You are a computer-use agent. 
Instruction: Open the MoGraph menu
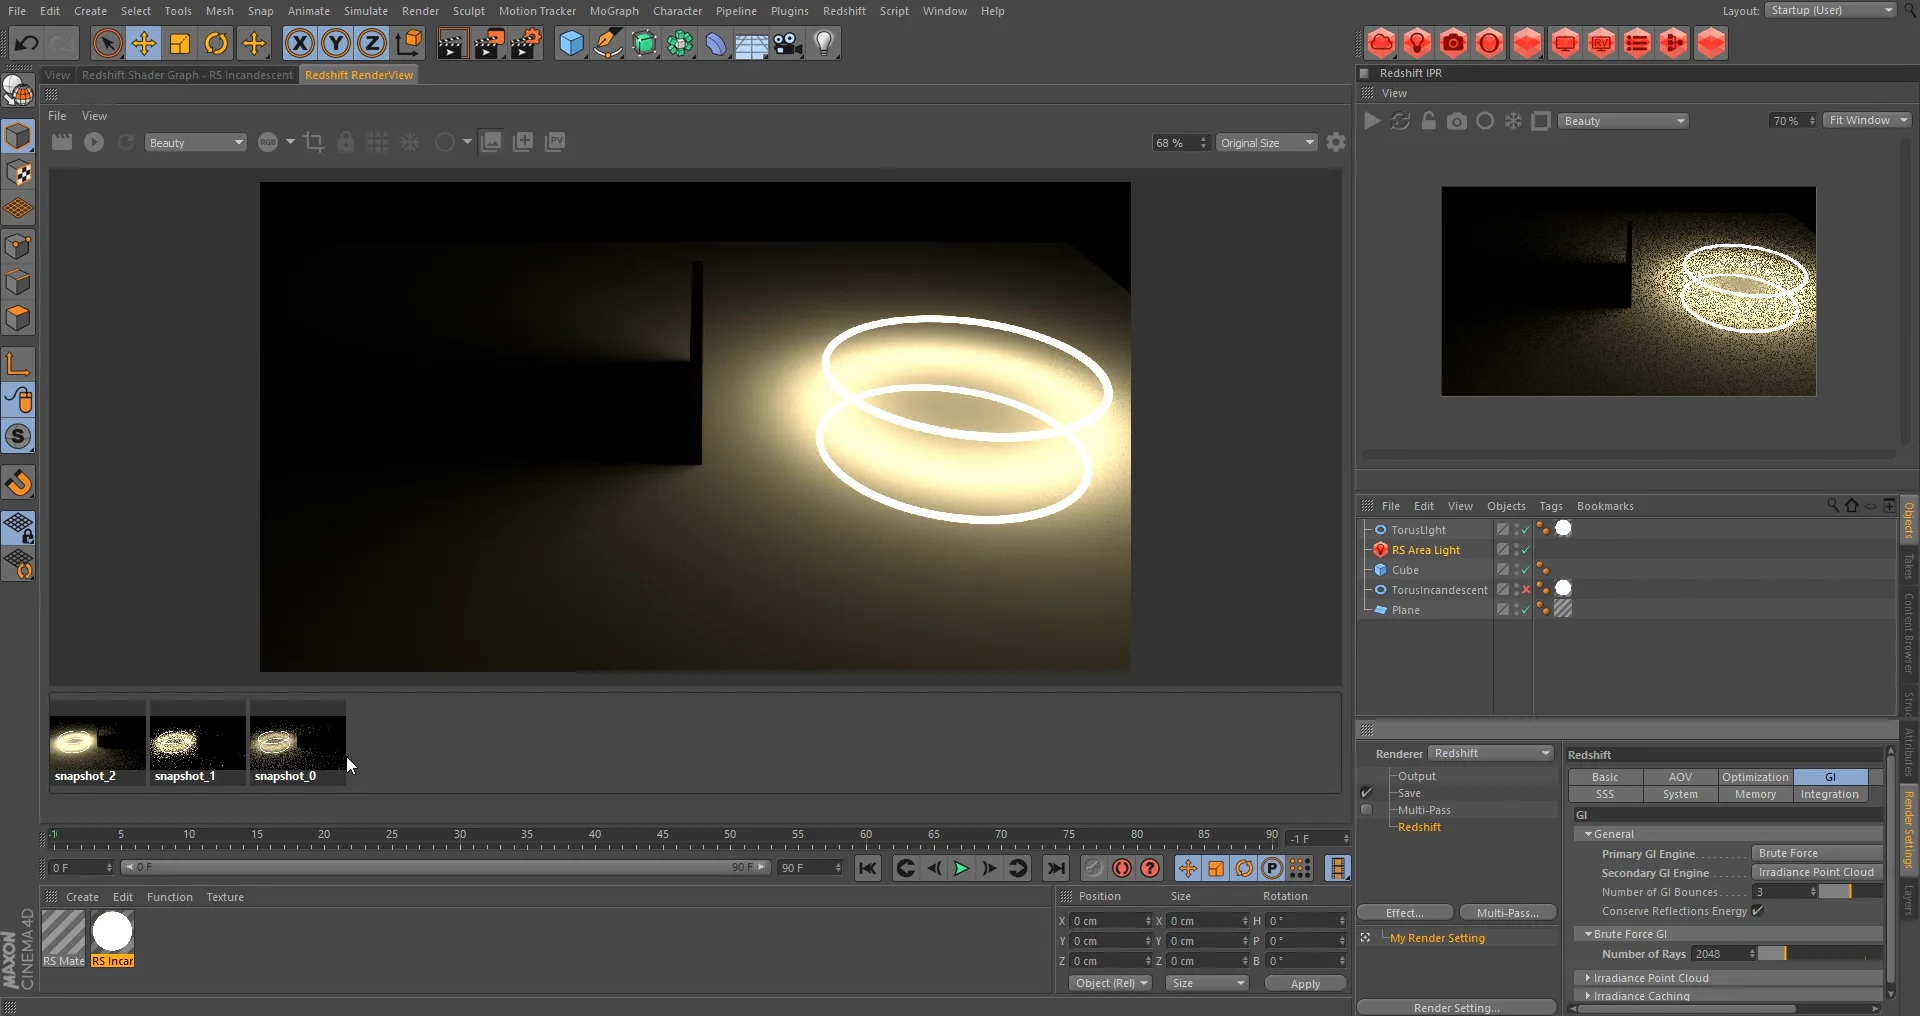coord(613,10)
